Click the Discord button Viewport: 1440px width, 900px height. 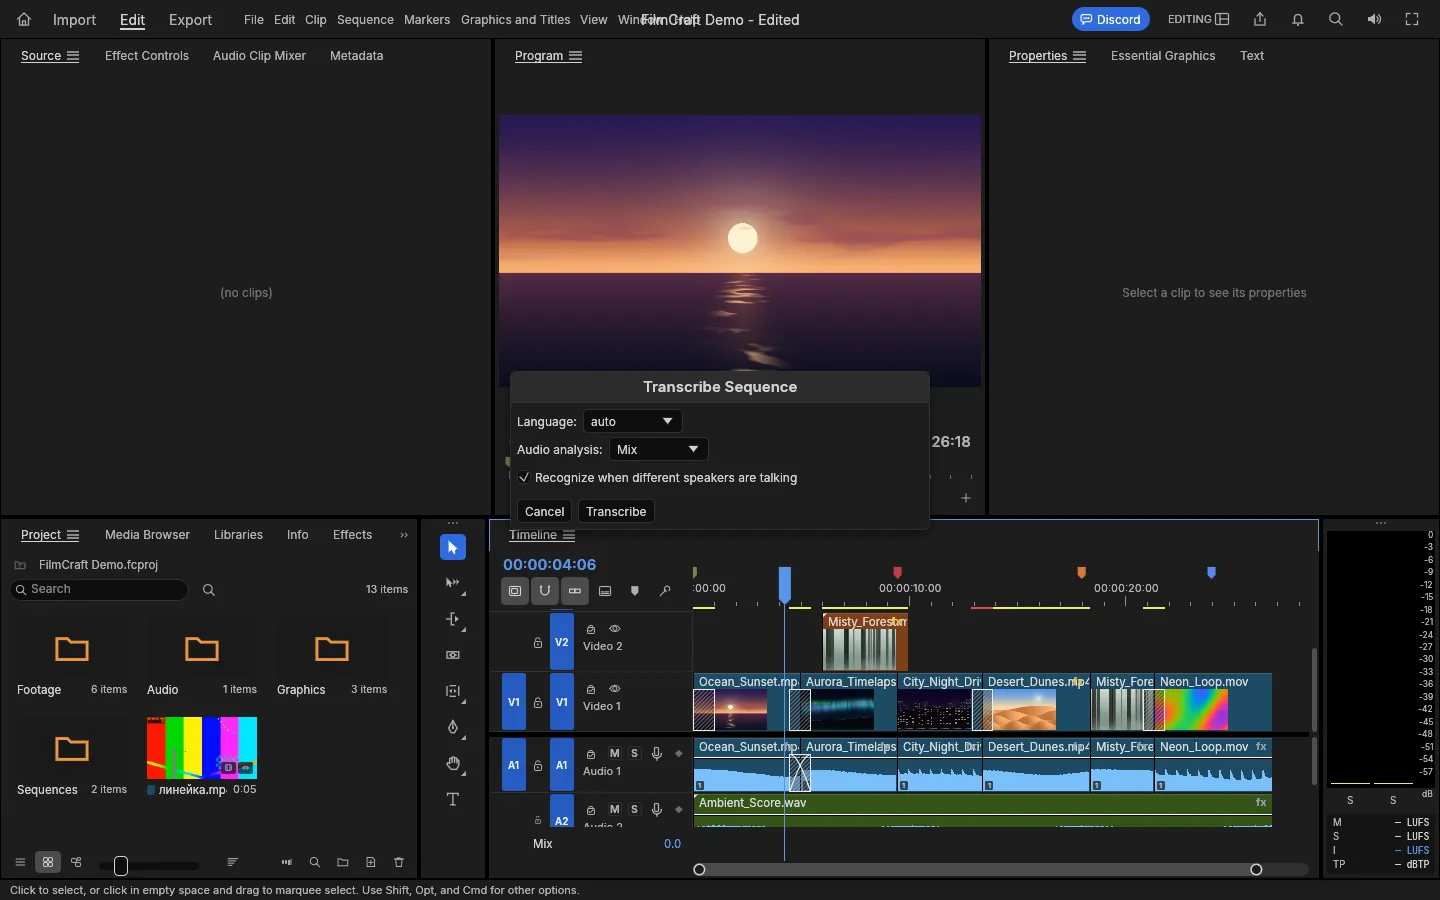click(1110, 19)
